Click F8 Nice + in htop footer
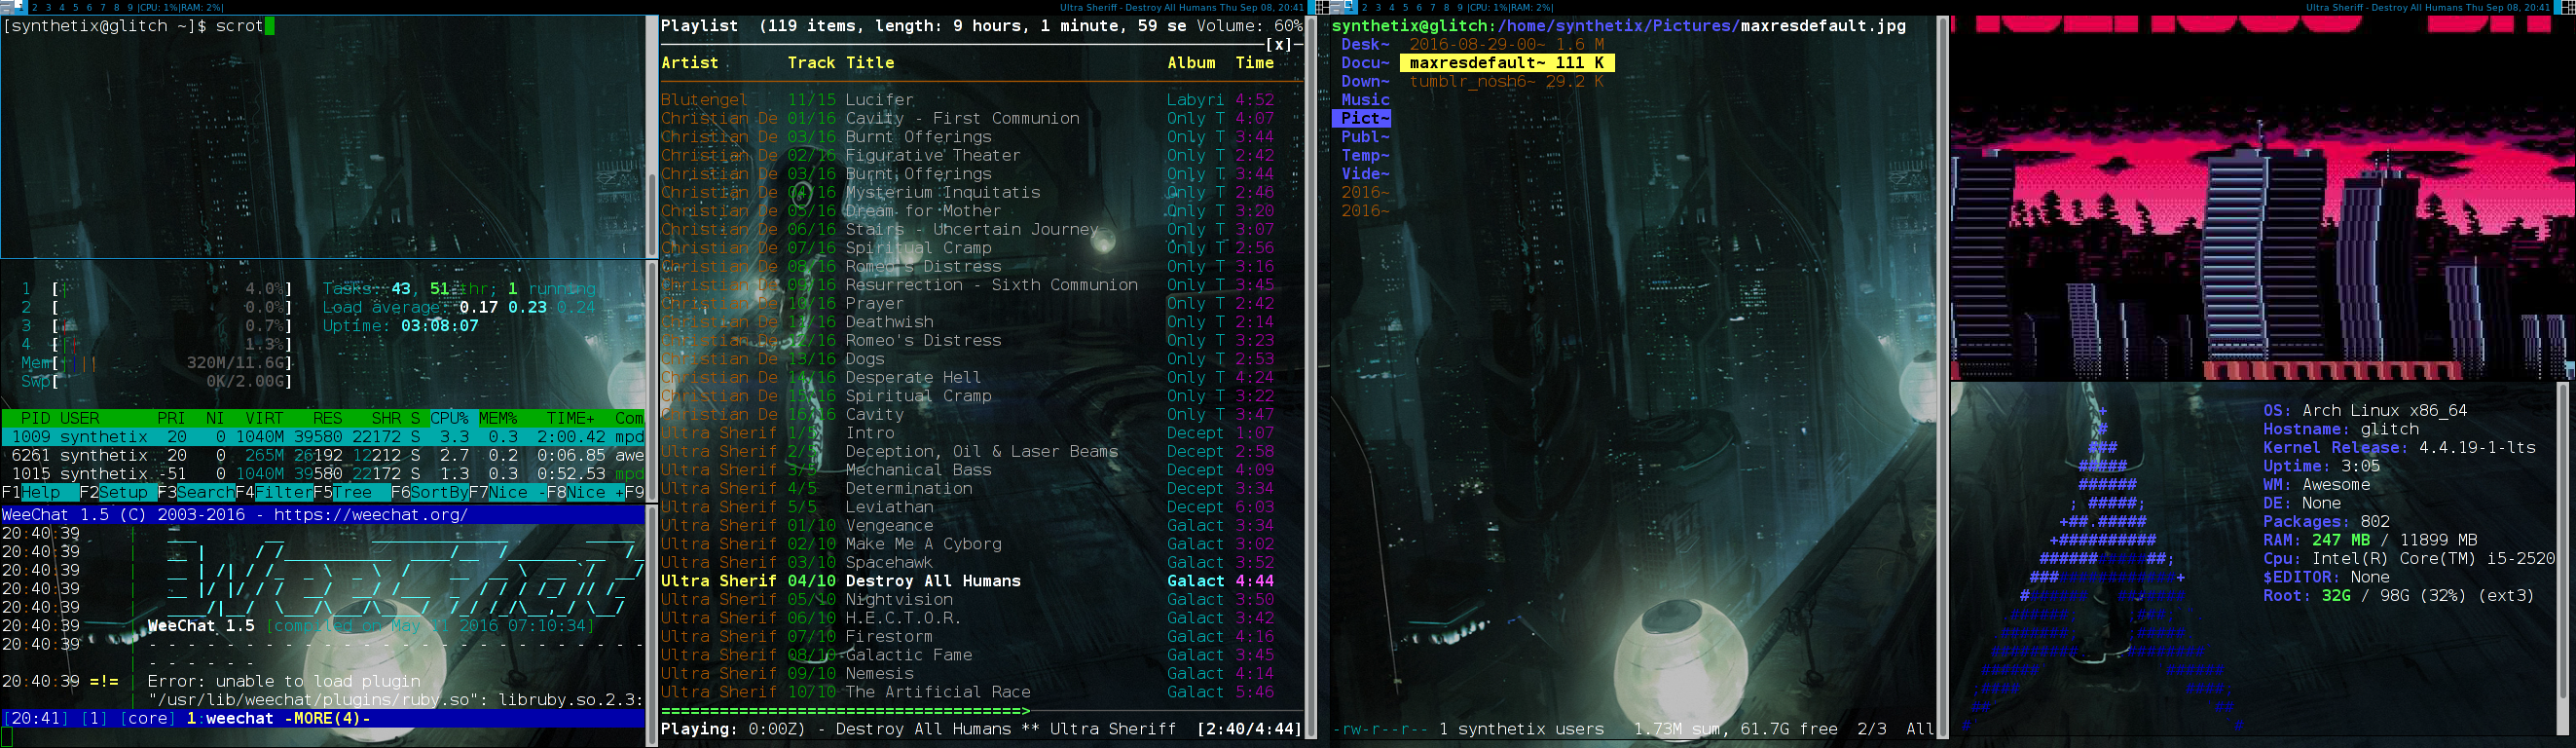The image size is (2576, 748). (x=586, y=492)
